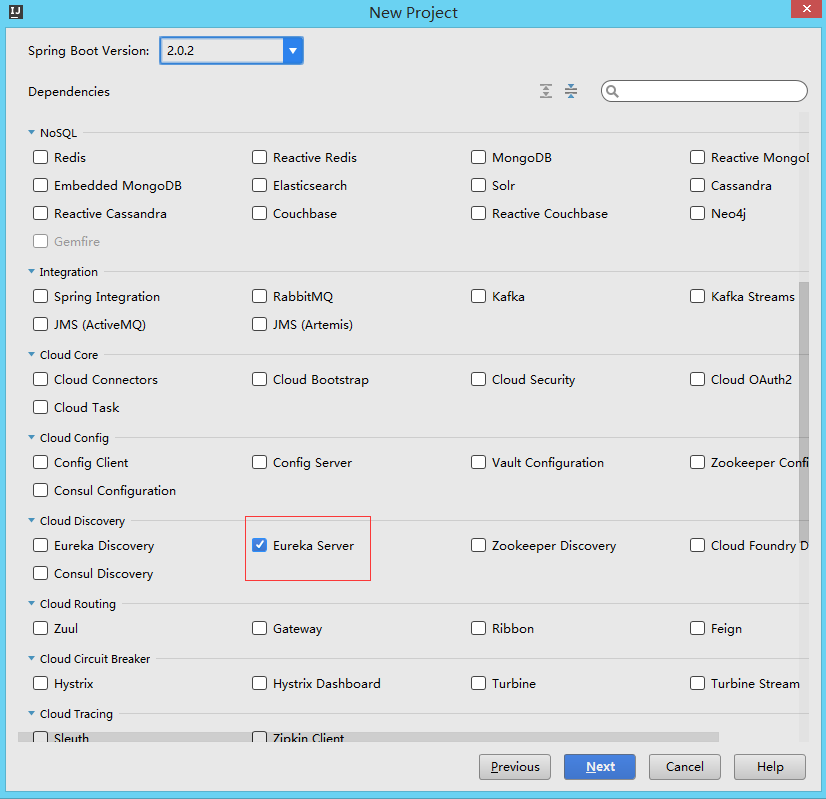Image resolution: width=826 pixels, height=799 pixels.
Task: Select the Gateway checkbox
Action: pyautogui.click(x=259, y=628)
